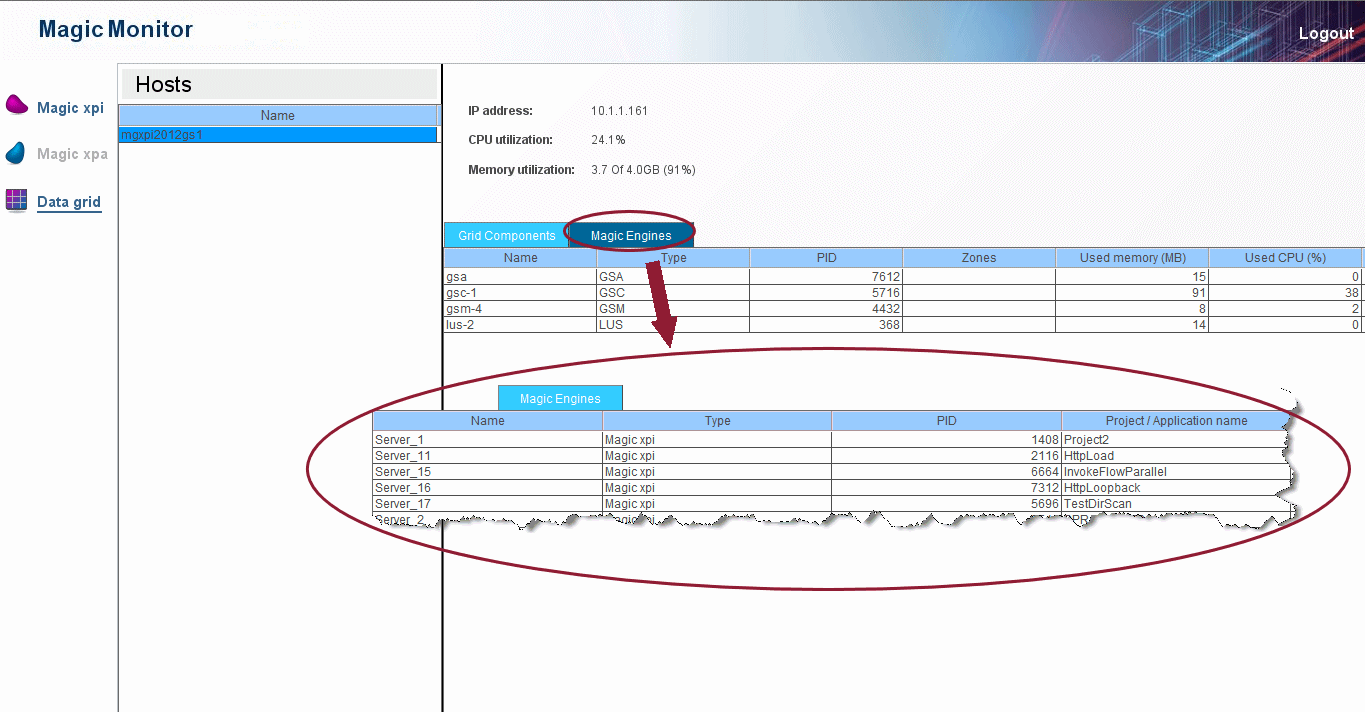1365x712 pixels.
Task: Click PID value 368
Action: point(888,324)
